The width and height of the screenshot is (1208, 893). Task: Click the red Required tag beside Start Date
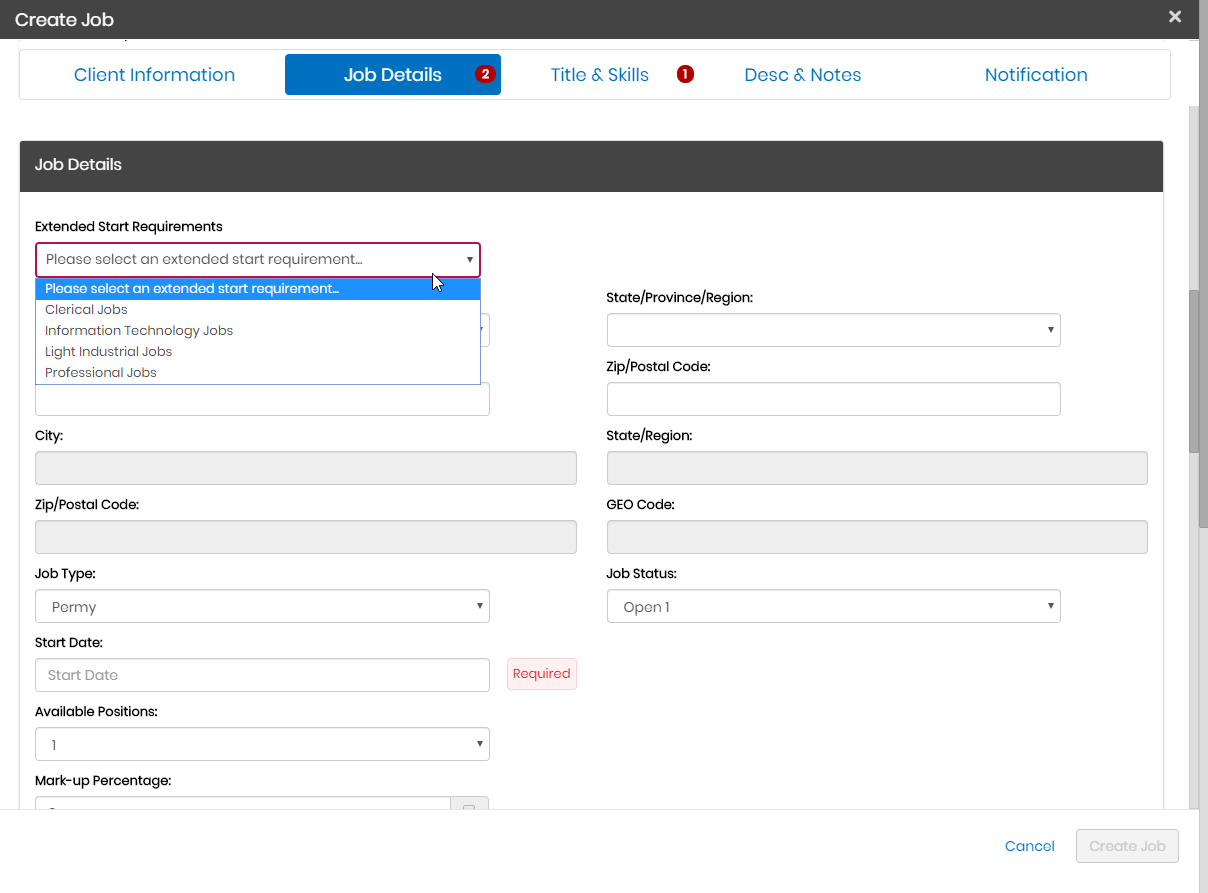point(541,674)
